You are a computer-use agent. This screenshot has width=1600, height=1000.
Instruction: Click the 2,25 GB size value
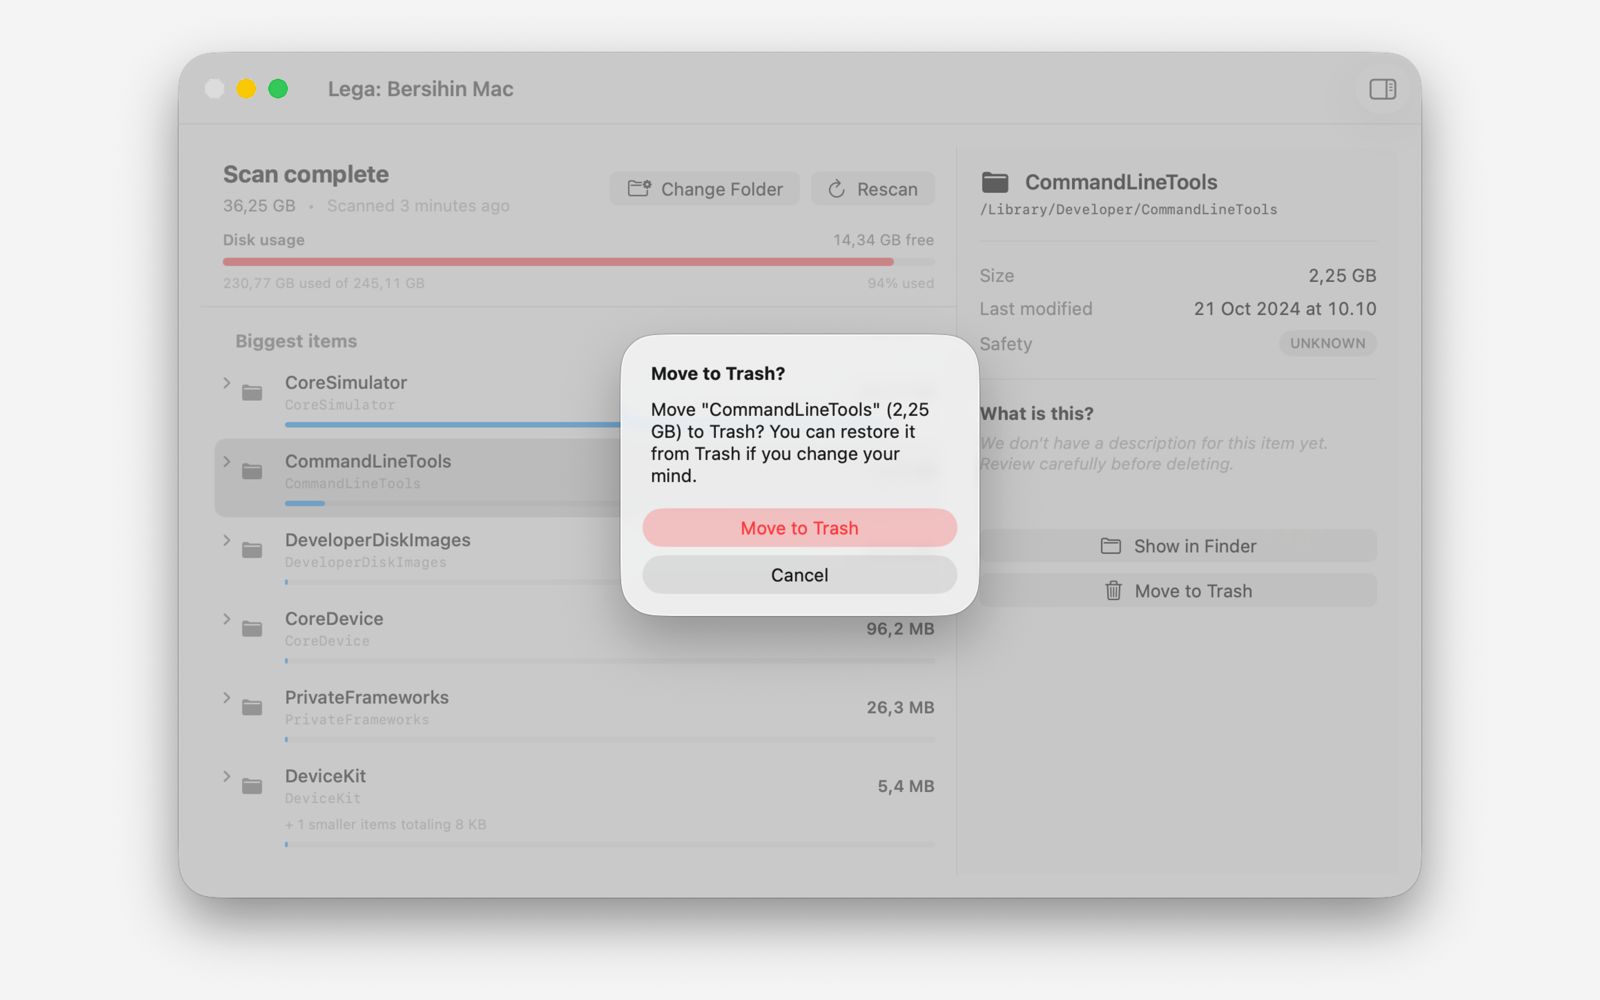point(1342,275)
